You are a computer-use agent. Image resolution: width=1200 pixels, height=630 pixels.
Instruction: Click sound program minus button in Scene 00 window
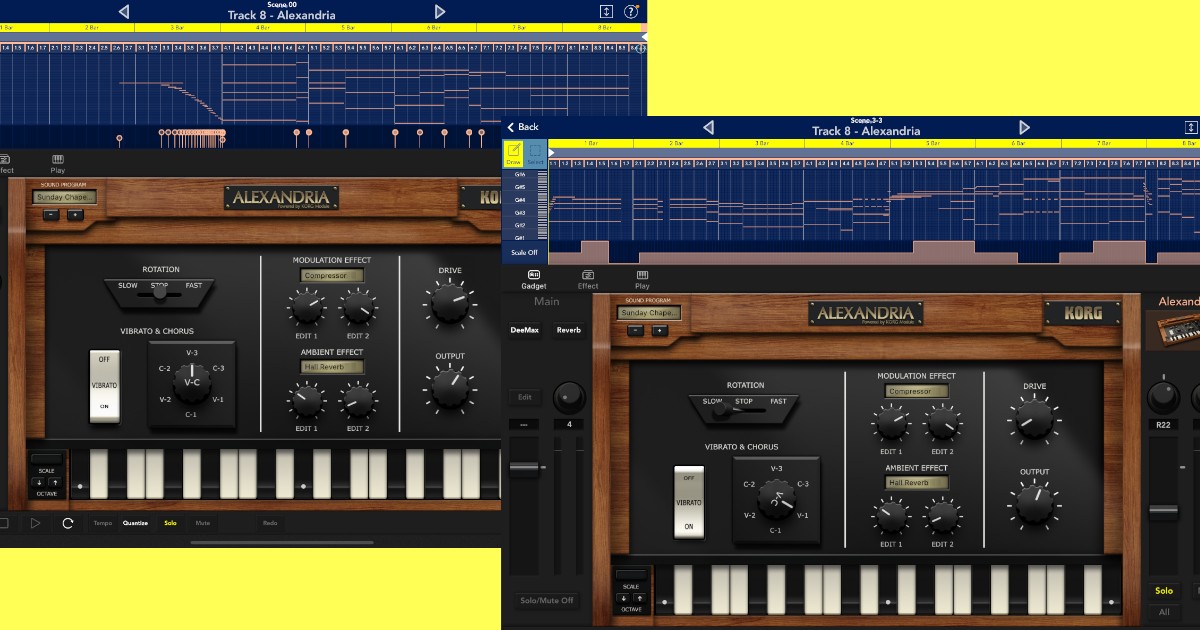coord(51,214)
